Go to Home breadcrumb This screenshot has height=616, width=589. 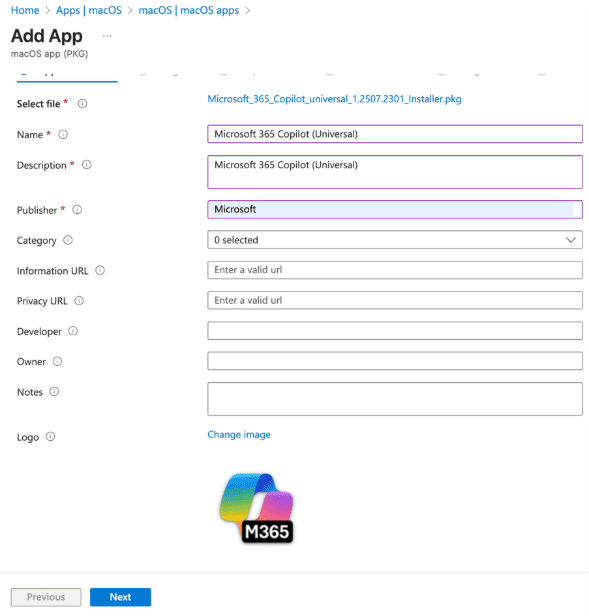click(25, 10)
